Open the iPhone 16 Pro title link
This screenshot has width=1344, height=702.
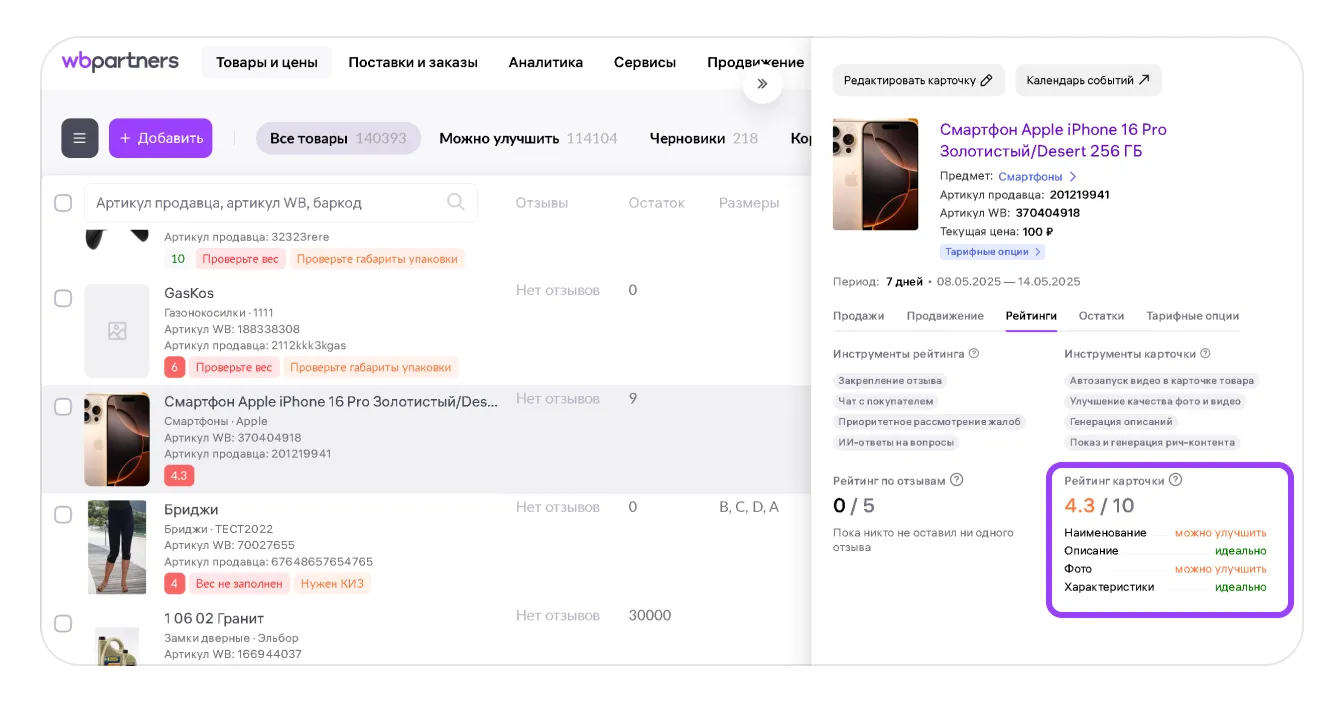tap(1053, 140)
